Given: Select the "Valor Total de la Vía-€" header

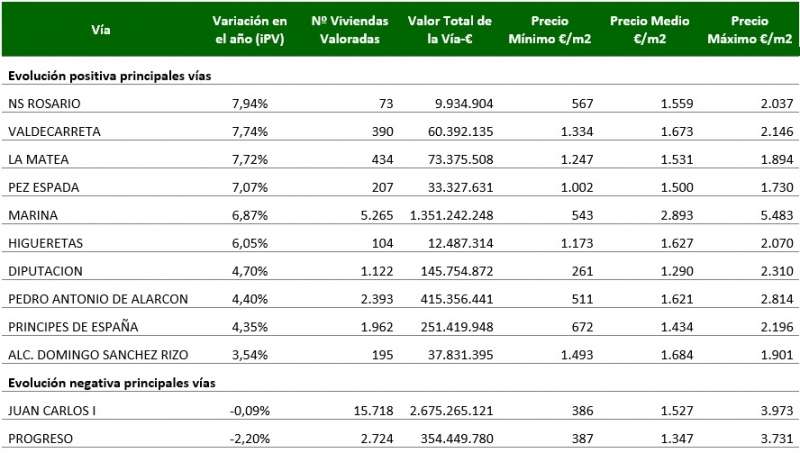Looking at the screenshot, I should pyautogui.click(x=449, y=30).
